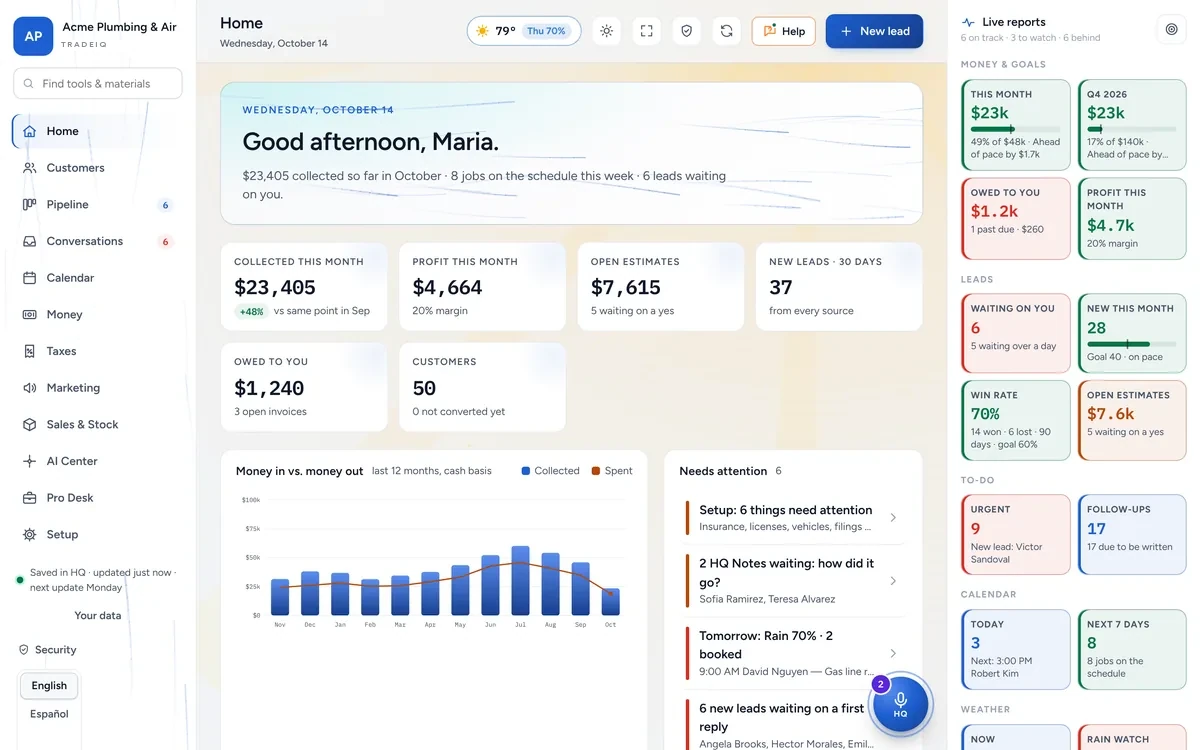Open the Today 3 calendar tile
This screenshot has width=1200, height=750.
coord(1016,649)
